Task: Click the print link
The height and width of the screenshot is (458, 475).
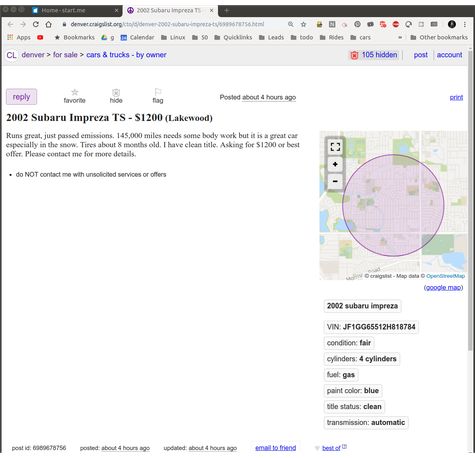Action: 456,97
